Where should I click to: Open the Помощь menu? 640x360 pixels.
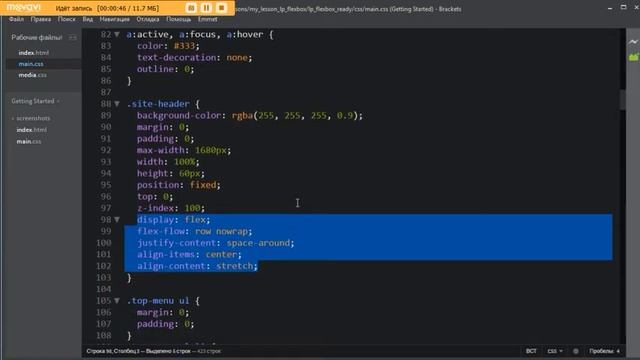pyautogui.click(x=178, y=19)
